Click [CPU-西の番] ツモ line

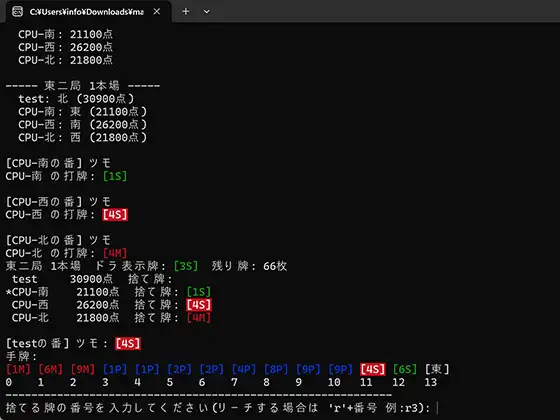(59, 202)
